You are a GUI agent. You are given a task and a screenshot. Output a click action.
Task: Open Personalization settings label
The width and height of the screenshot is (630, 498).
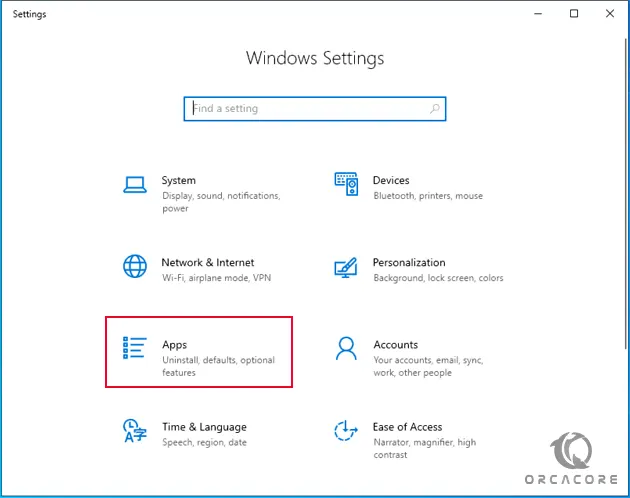click(409, 262)
